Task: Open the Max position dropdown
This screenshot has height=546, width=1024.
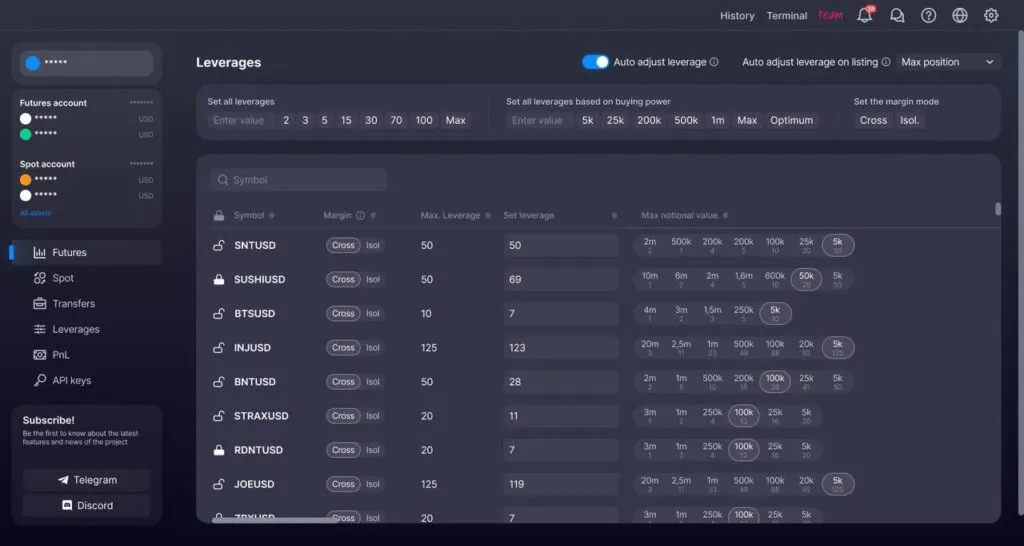Action: pyautogui.click(x=948, y=62)
